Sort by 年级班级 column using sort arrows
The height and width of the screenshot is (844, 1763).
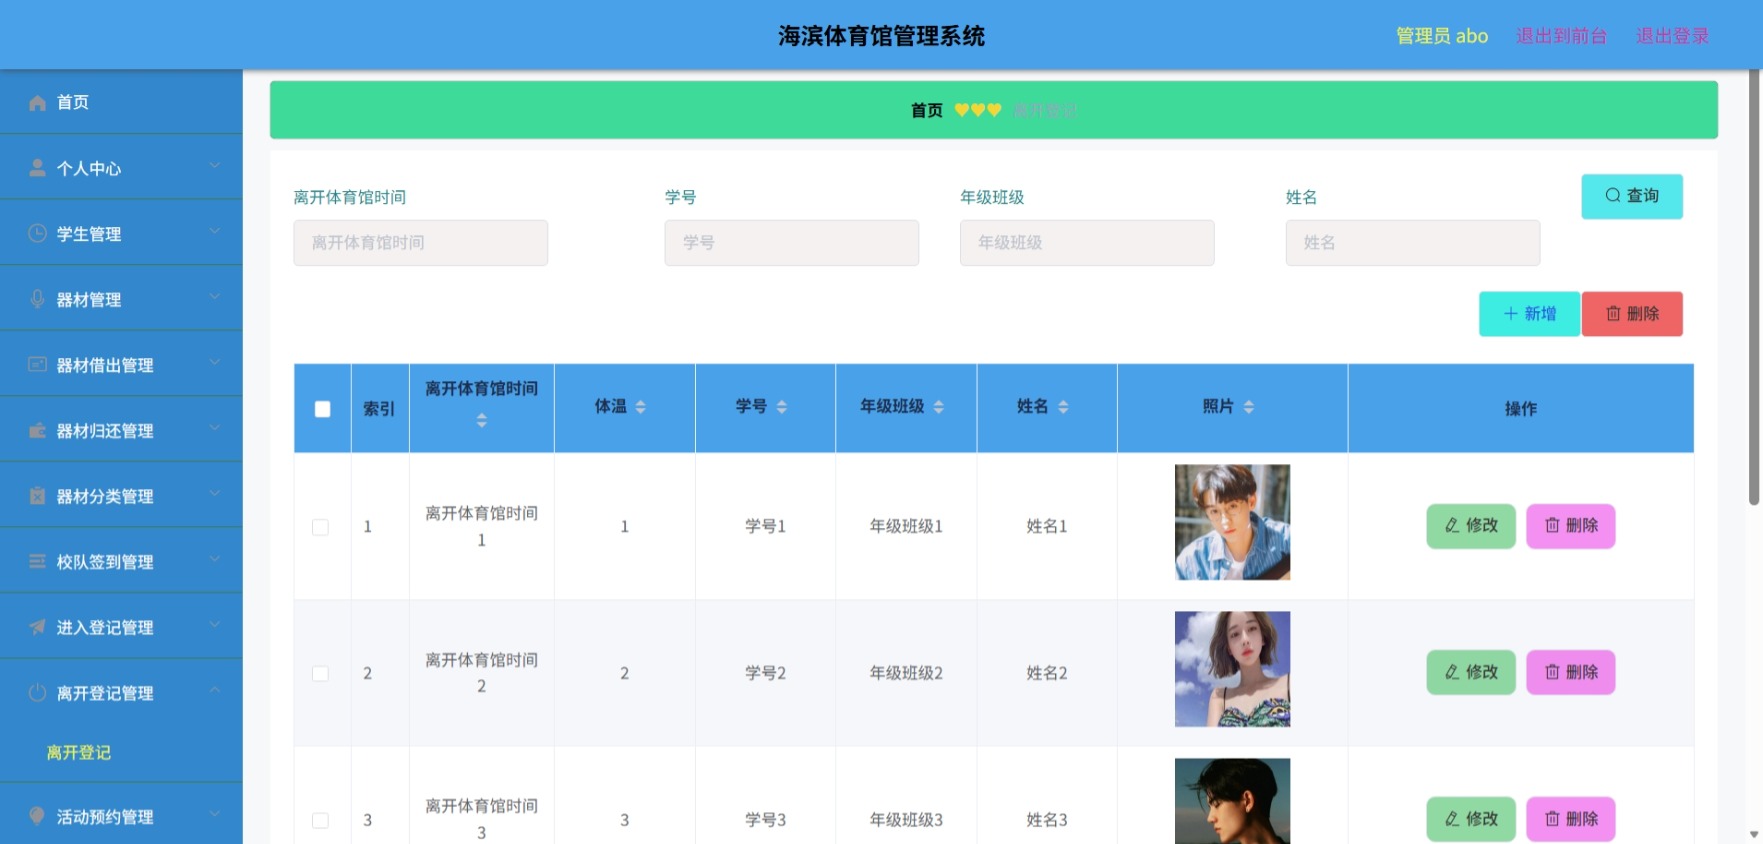click(939, 407)
